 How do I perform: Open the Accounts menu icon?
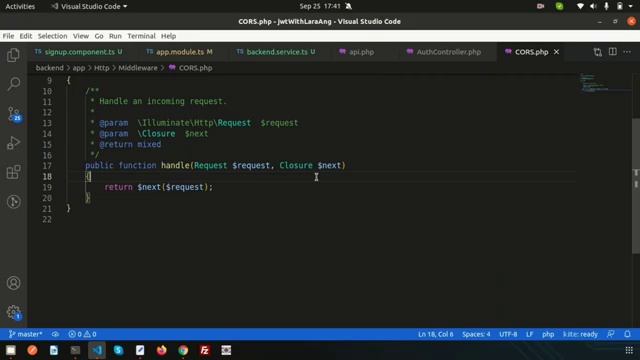(x=13, y=283)
